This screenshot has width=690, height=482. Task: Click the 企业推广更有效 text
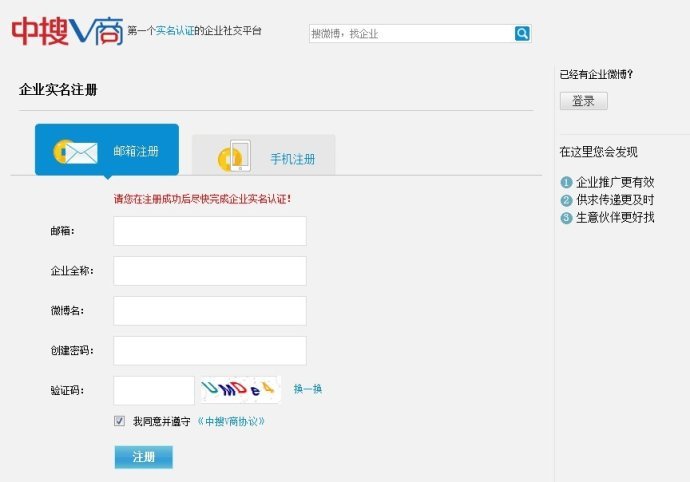point(615,182)
